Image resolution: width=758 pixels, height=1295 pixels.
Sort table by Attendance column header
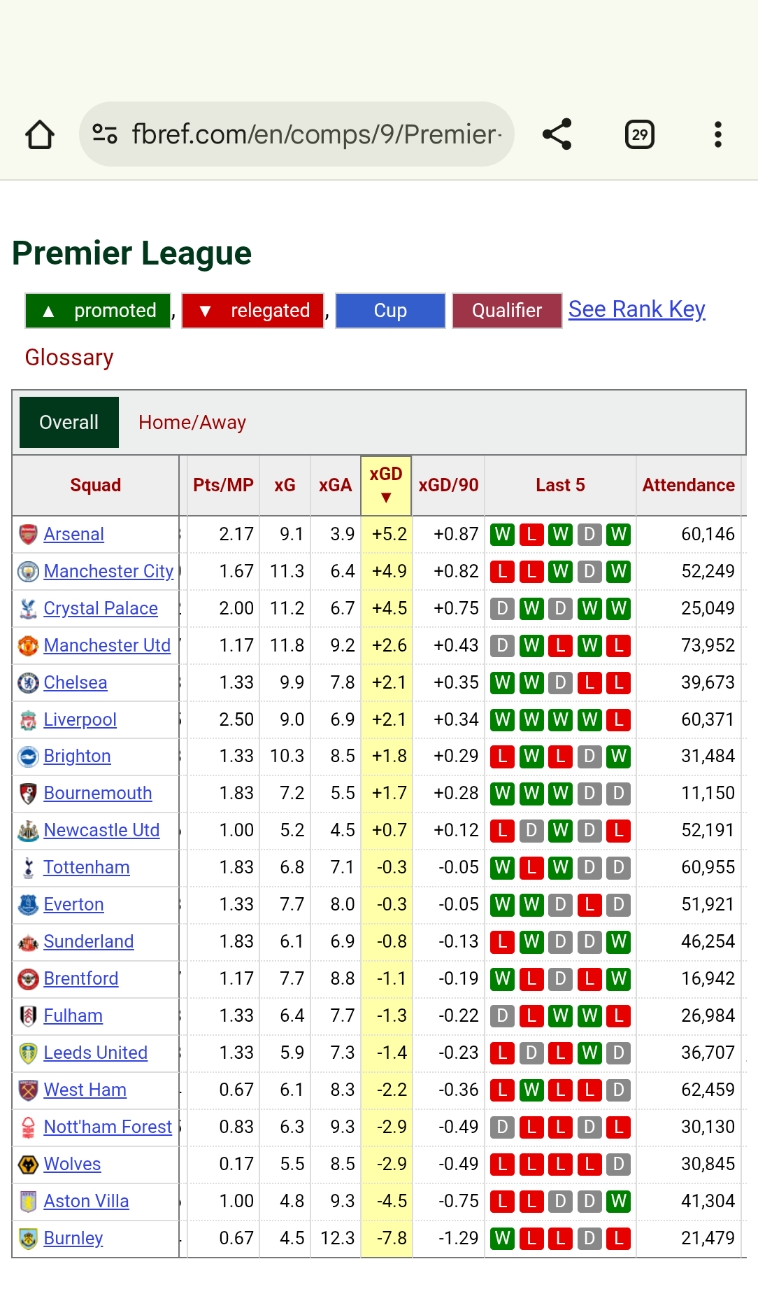tap(688, 485)
